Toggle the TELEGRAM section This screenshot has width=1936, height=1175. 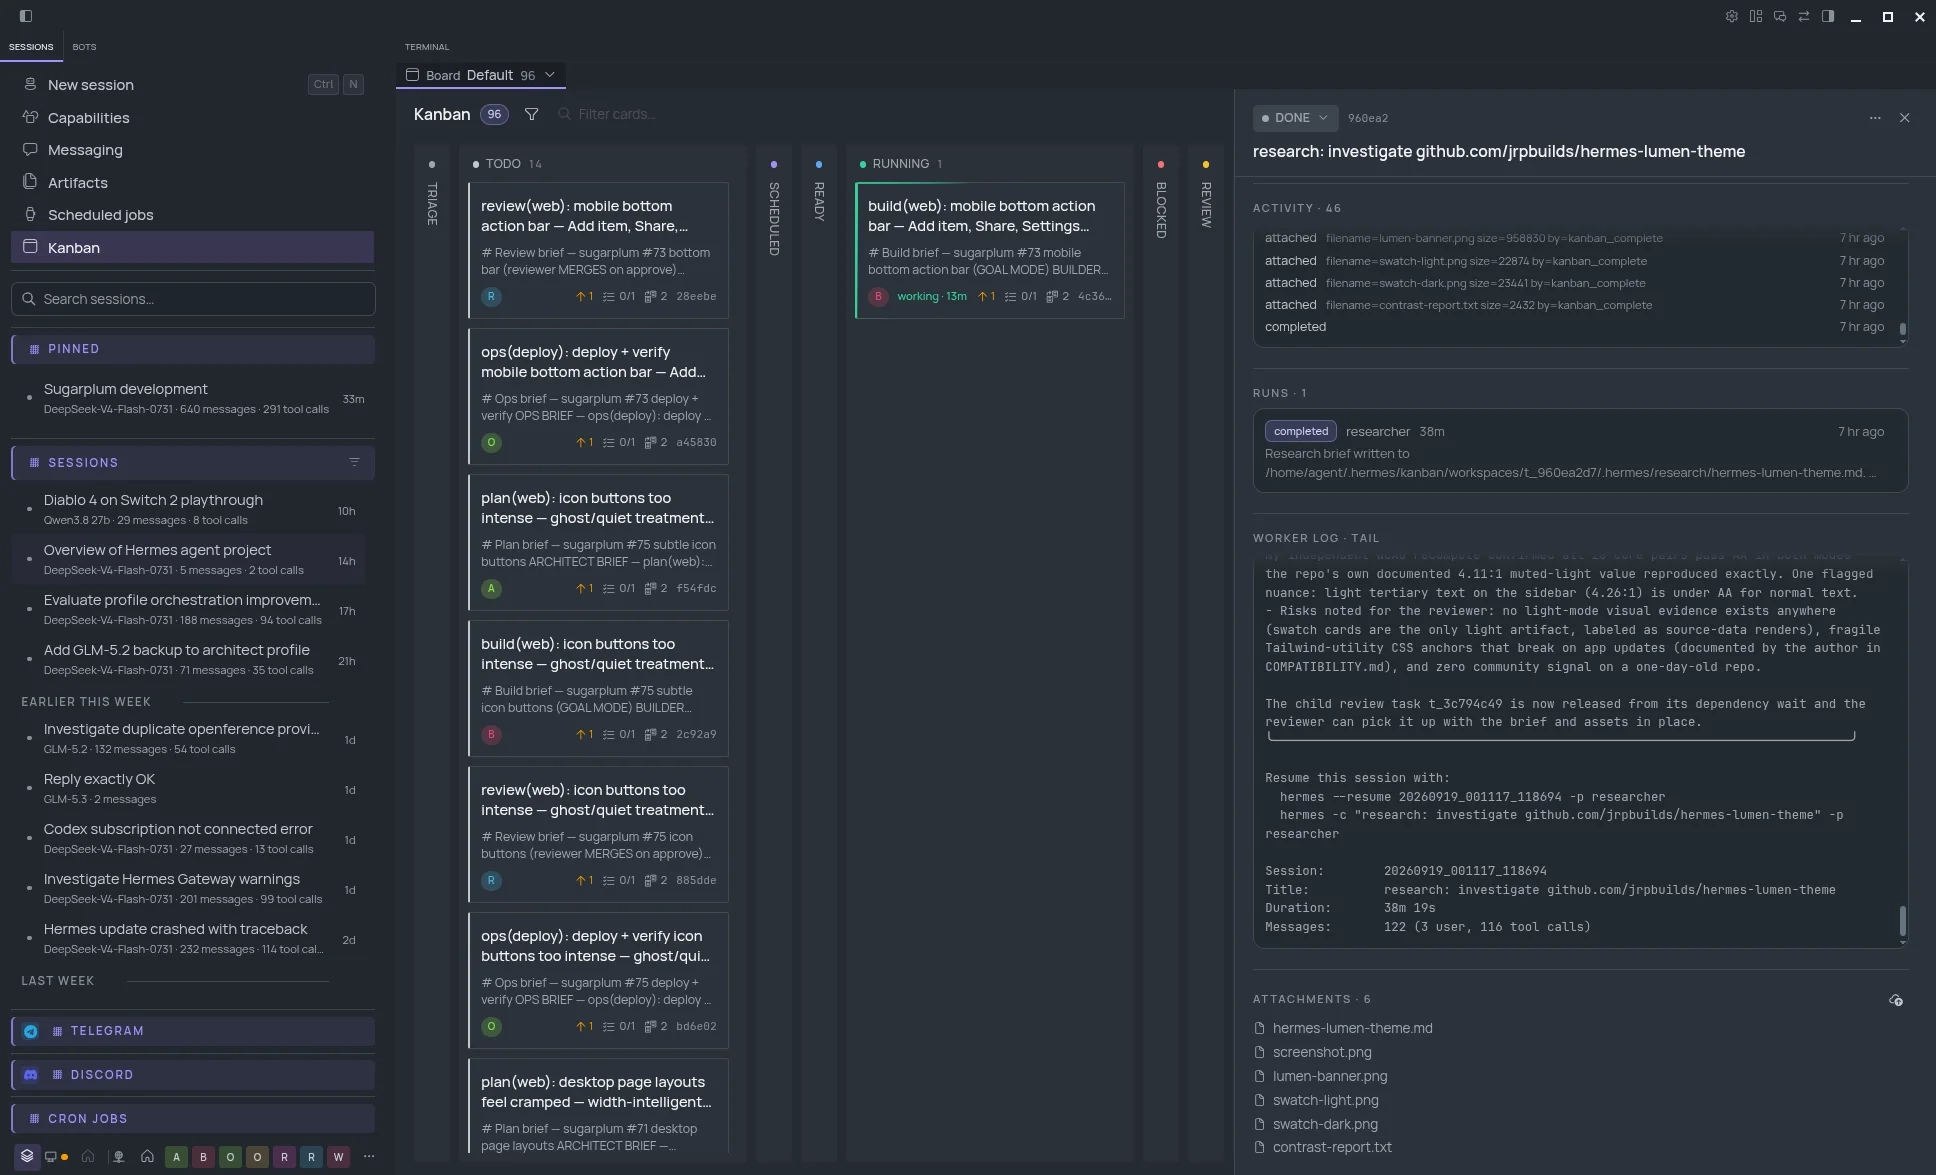point(193,1031)
